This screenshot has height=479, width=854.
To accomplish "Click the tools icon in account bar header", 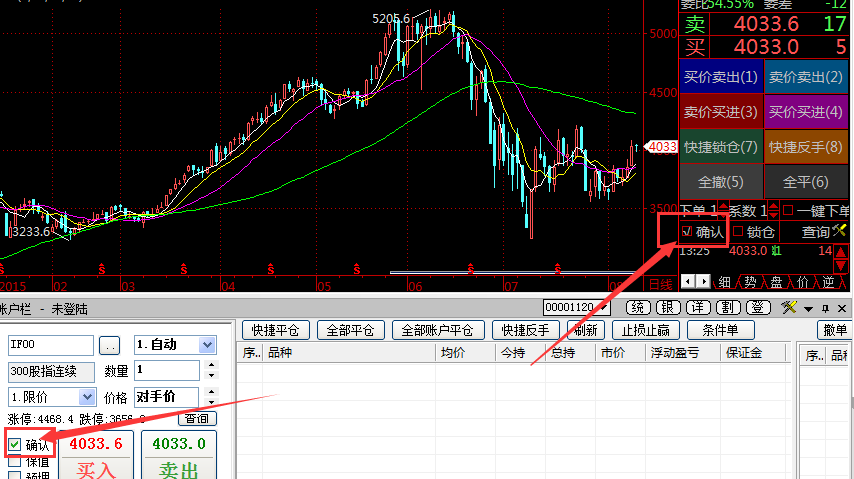I will pos(789,307).
